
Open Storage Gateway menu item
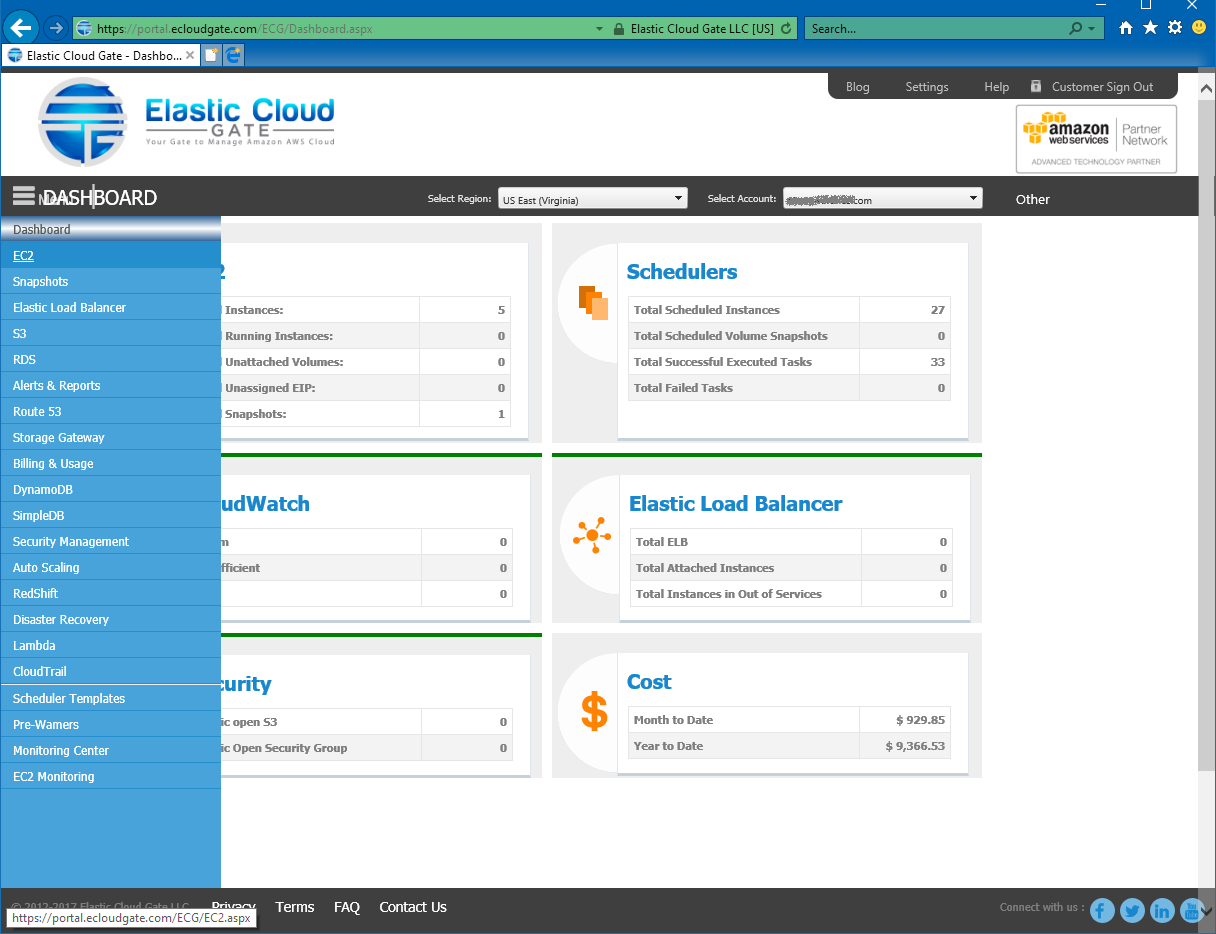click(110, 437)
